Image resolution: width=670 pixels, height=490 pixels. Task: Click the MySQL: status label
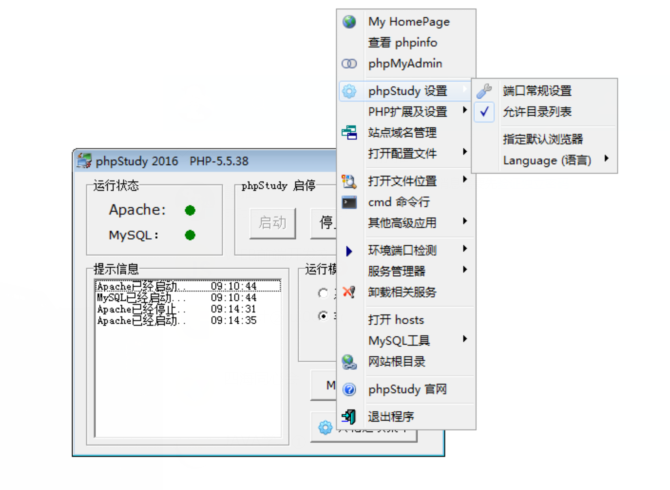click(x=134, y=235)
